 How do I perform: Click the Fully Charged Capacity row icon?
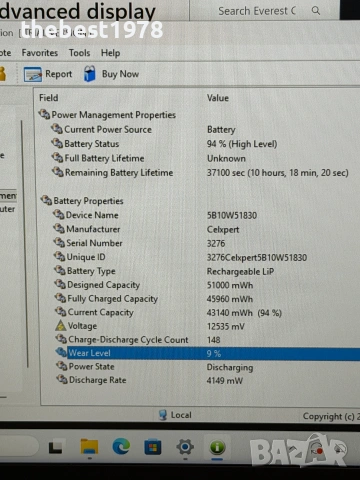click(x=60, y=298)
